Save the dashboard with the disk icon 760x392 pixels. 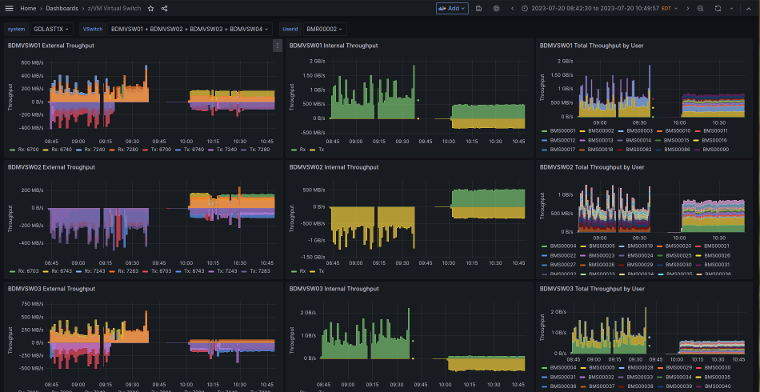click(479, 8)
